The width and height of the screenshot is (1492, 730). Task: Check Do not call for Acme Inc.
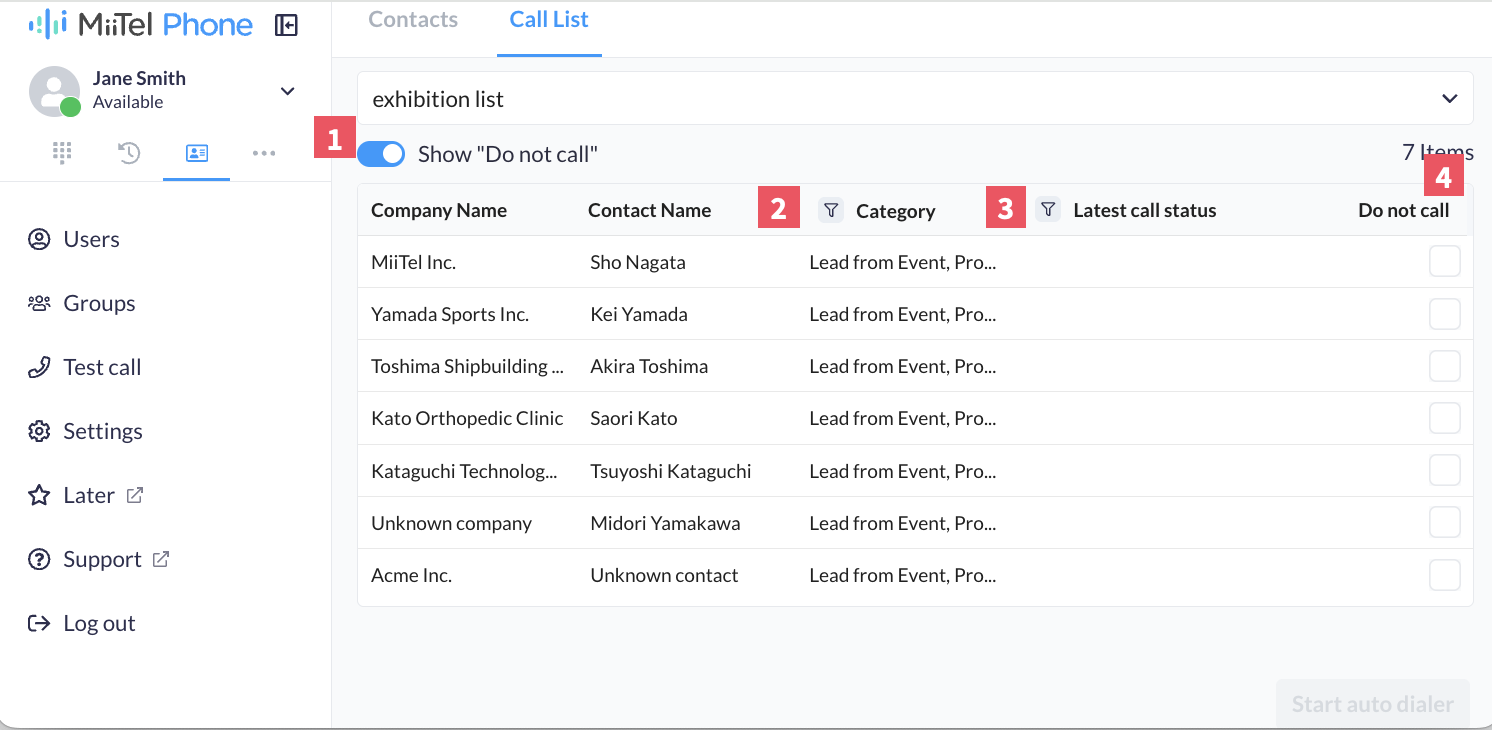(x=1444, y=575)
